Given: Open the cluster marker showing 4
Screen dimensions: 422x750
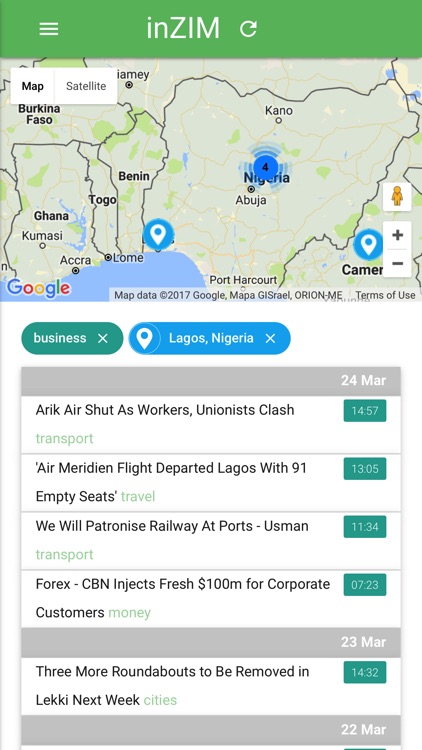Looking at the screenshot, I should [265, 168].
